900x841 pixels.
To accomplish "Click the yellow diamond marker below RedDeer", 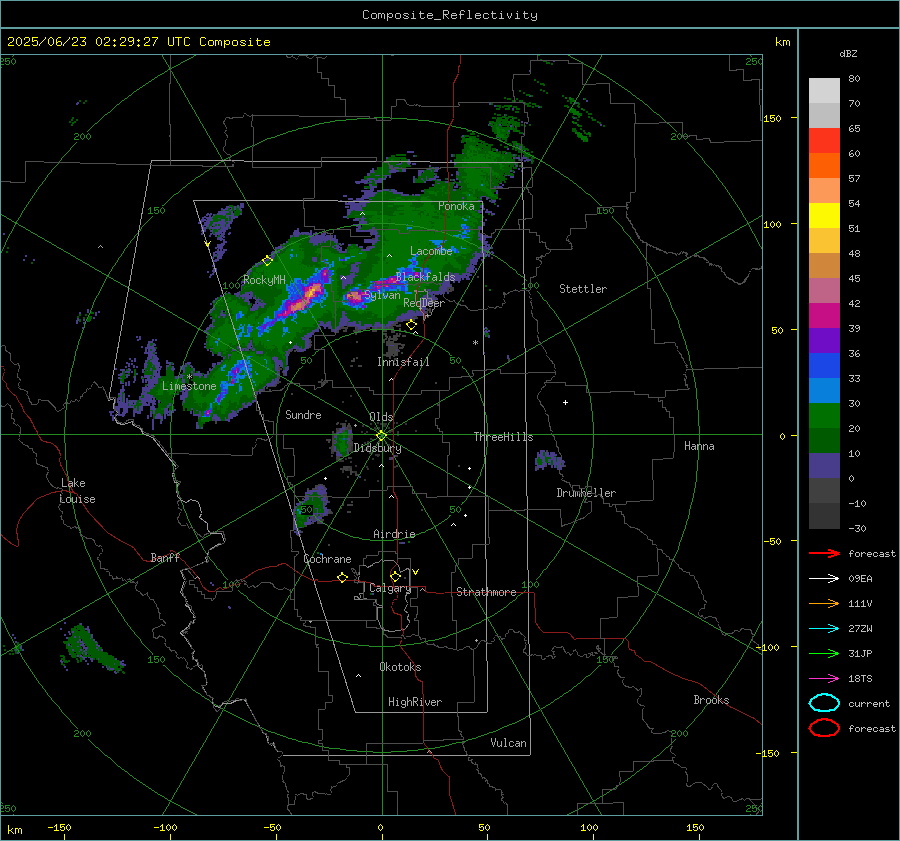I will point(411,325).
